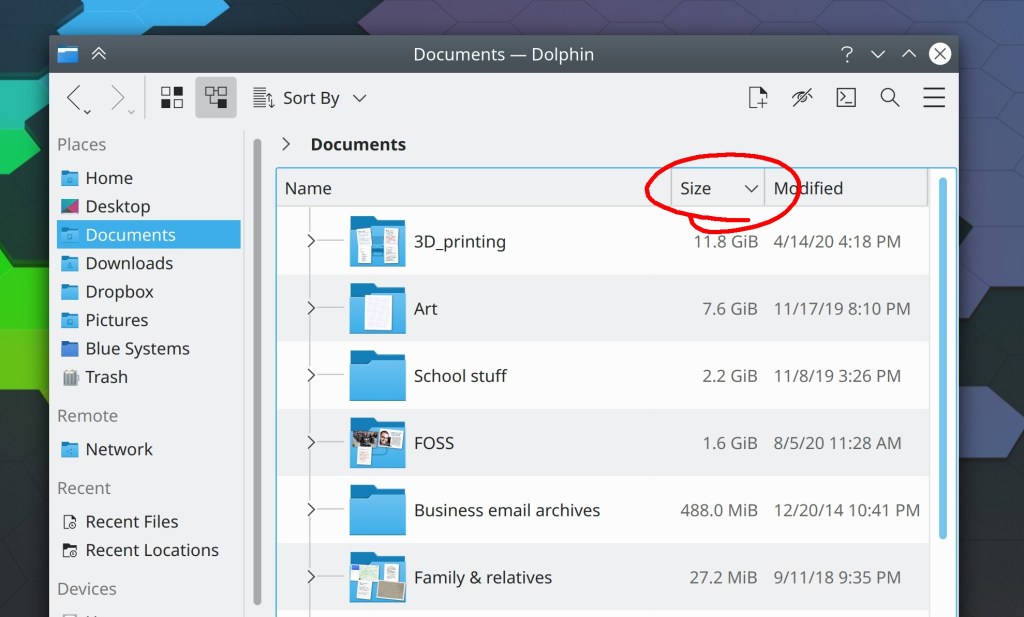Click the help question mark icon
Image resolution: width=1024 pixels, height=617 pixels.
tap(847, 54)
